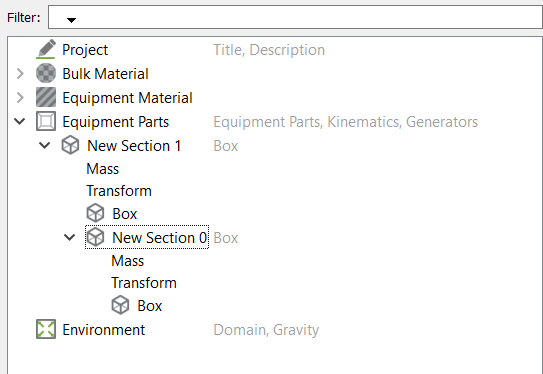The width and height of the screenshot is (543, 374).
Task: Collapse the New Section 1 branch
Action: tap(44, 145)
